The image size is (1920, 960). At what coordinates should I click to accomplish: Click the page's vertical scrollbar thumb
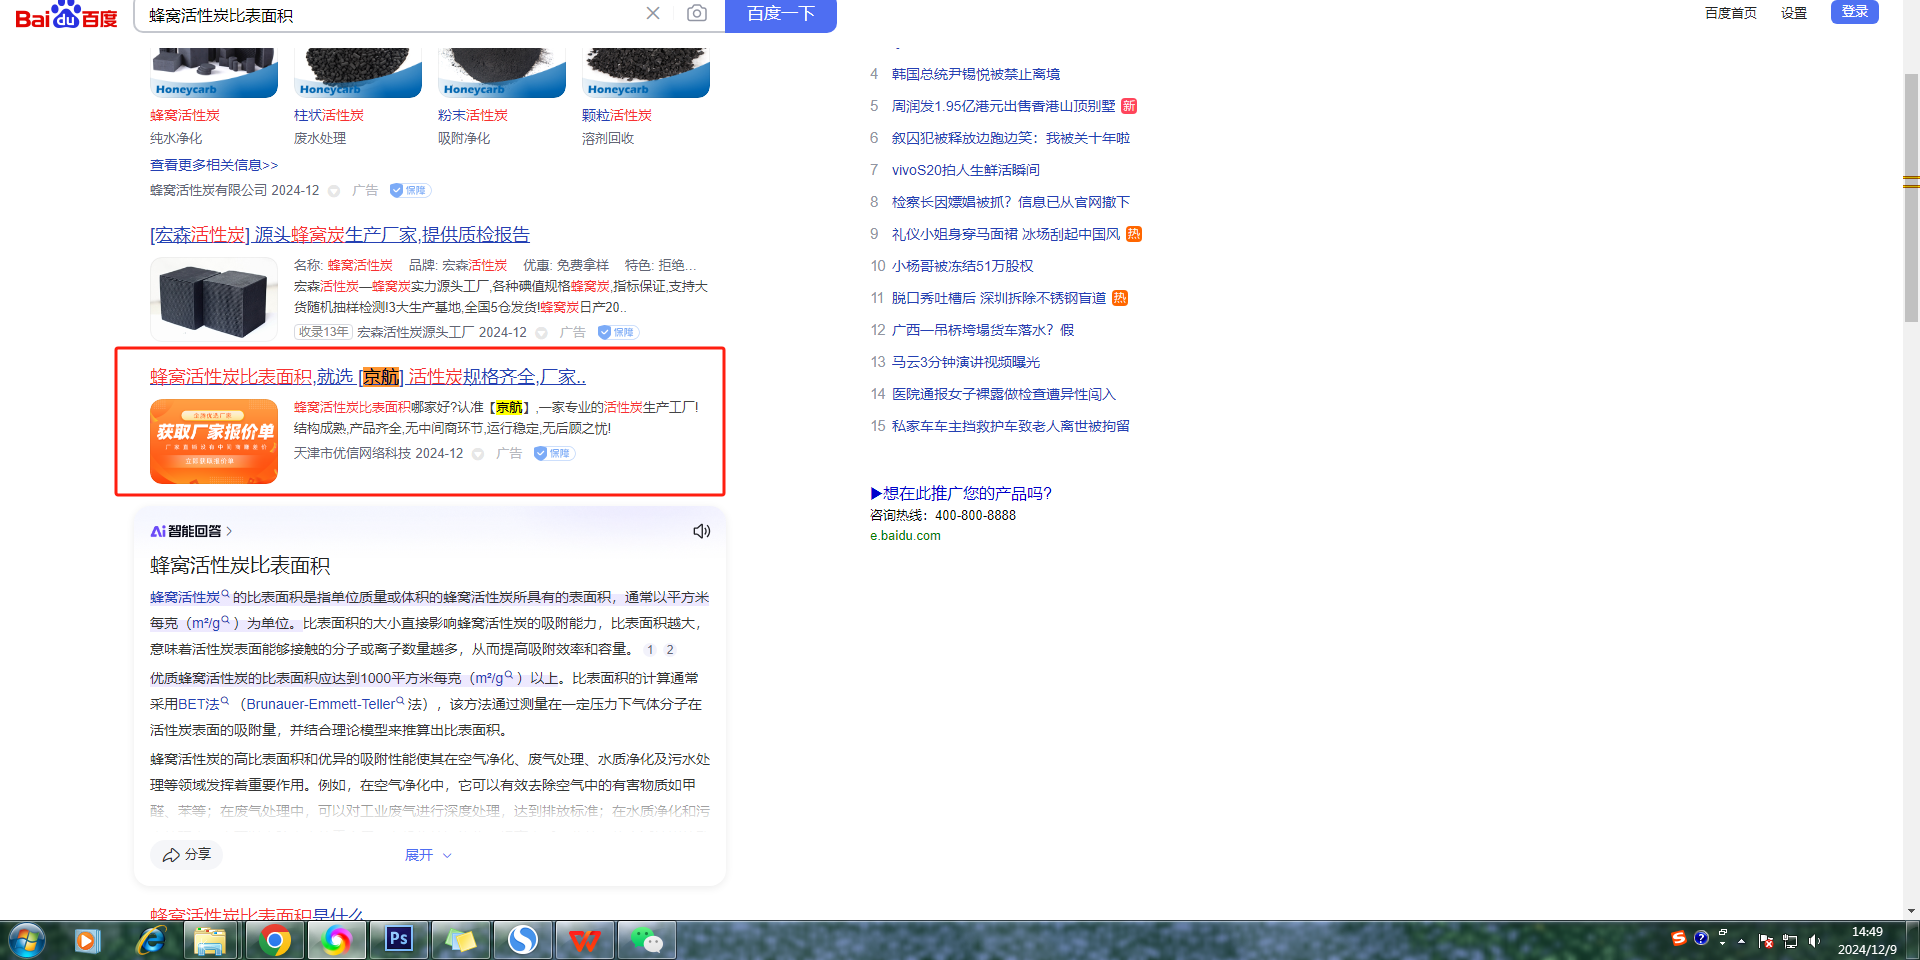click(1911, 197)
